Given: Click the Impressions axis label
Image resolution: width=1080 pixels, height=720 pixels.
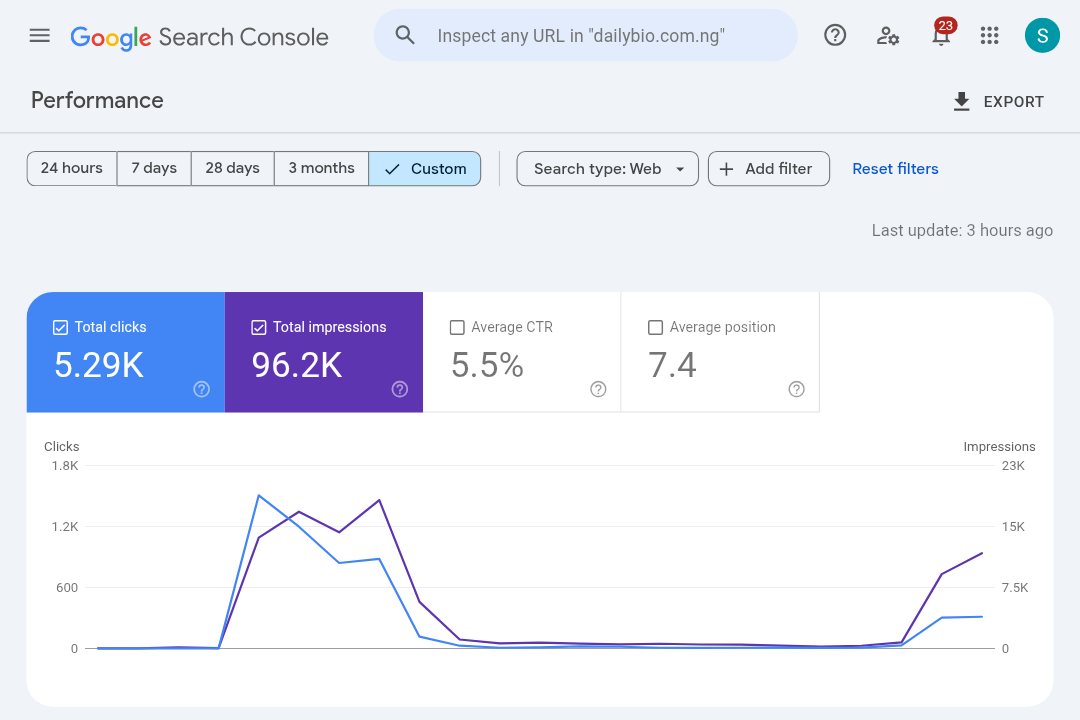Looking at the screenshot, I should point(999,446).
